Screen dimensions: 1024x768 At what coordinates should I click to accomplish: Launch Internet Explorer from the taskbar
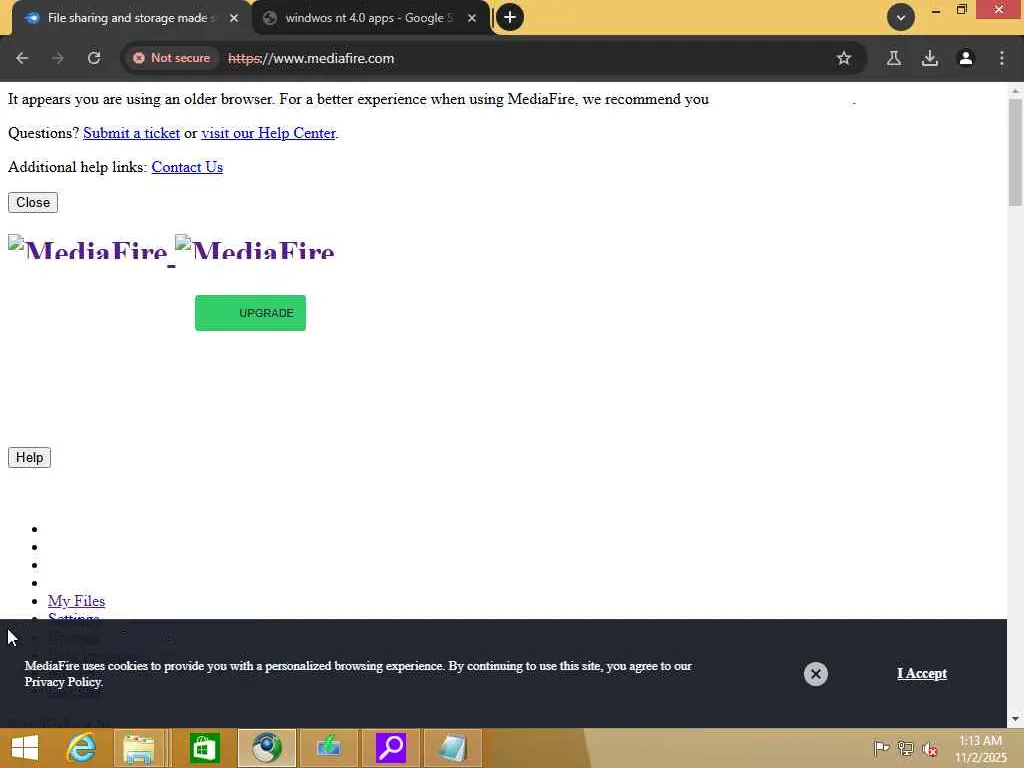[x=82, y=748]
